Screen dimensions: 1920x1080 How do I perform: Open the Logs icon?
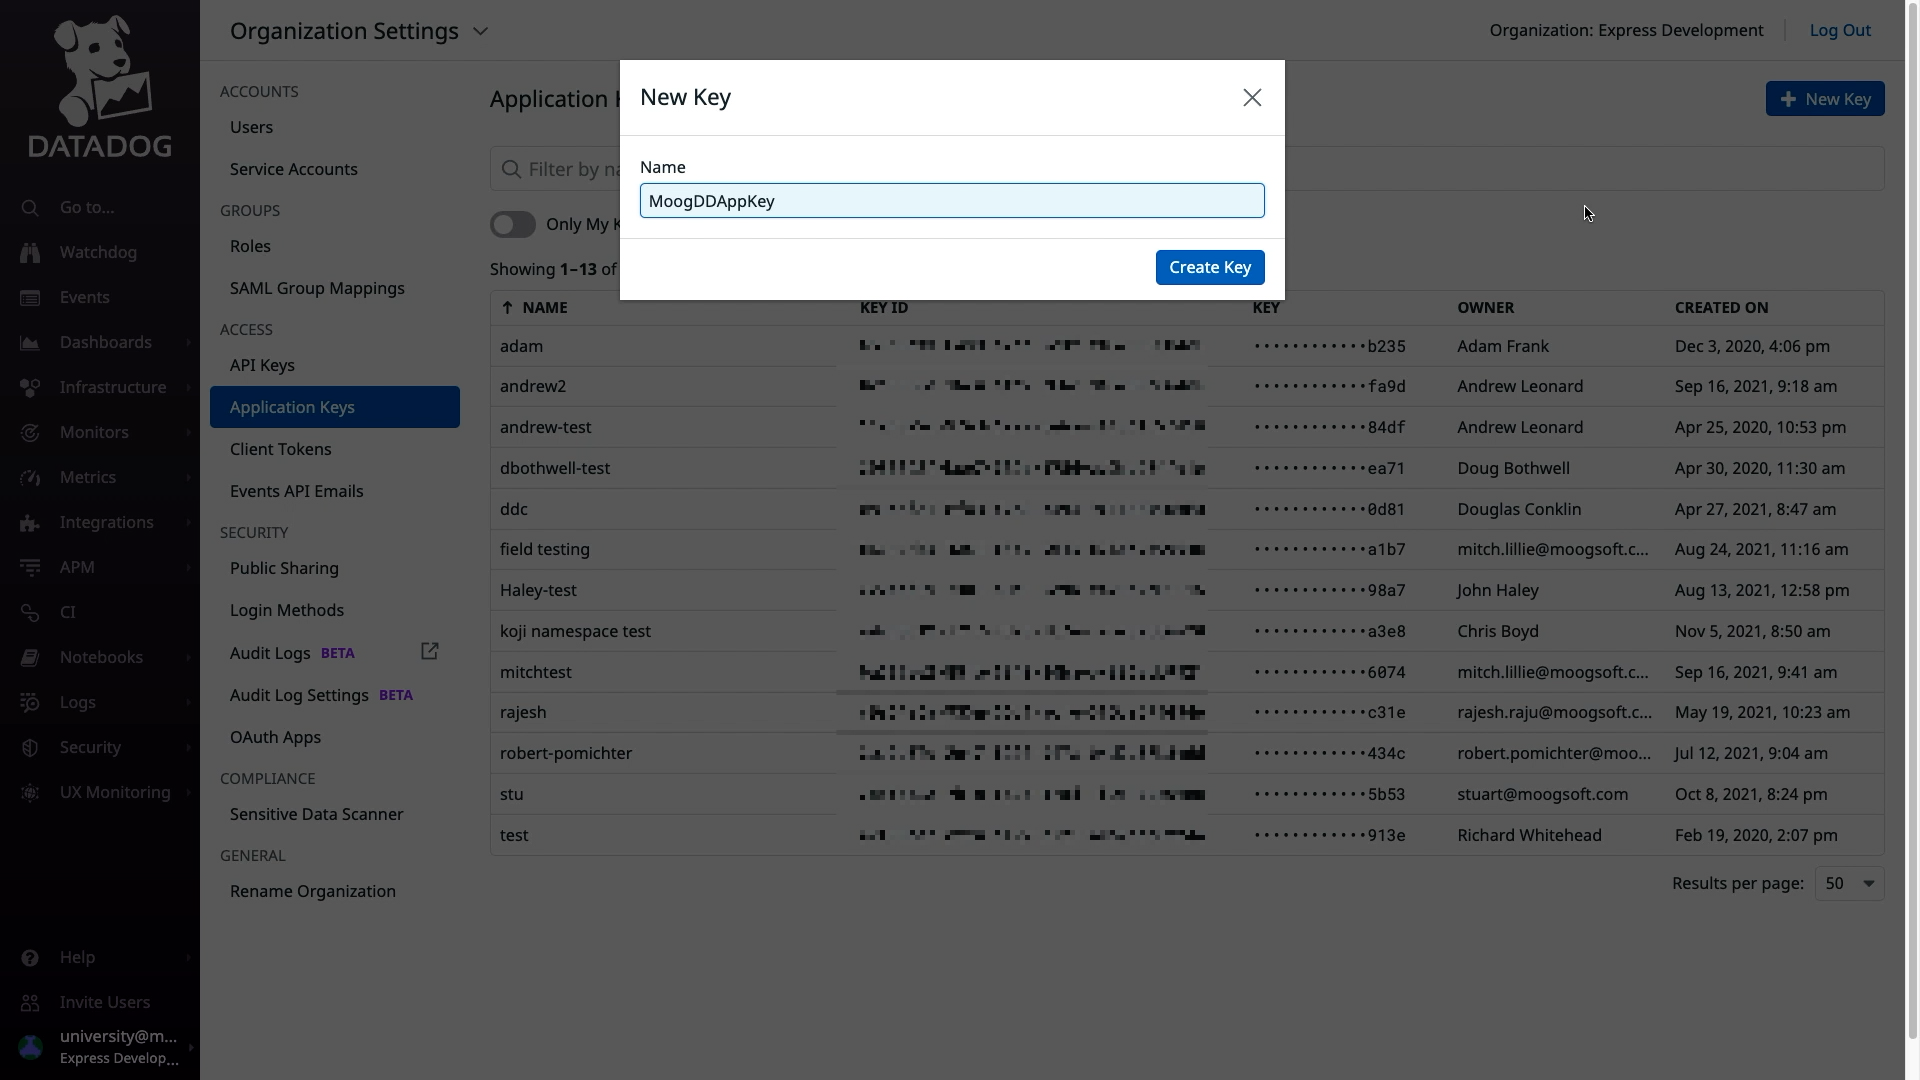(x=30, y=703)
